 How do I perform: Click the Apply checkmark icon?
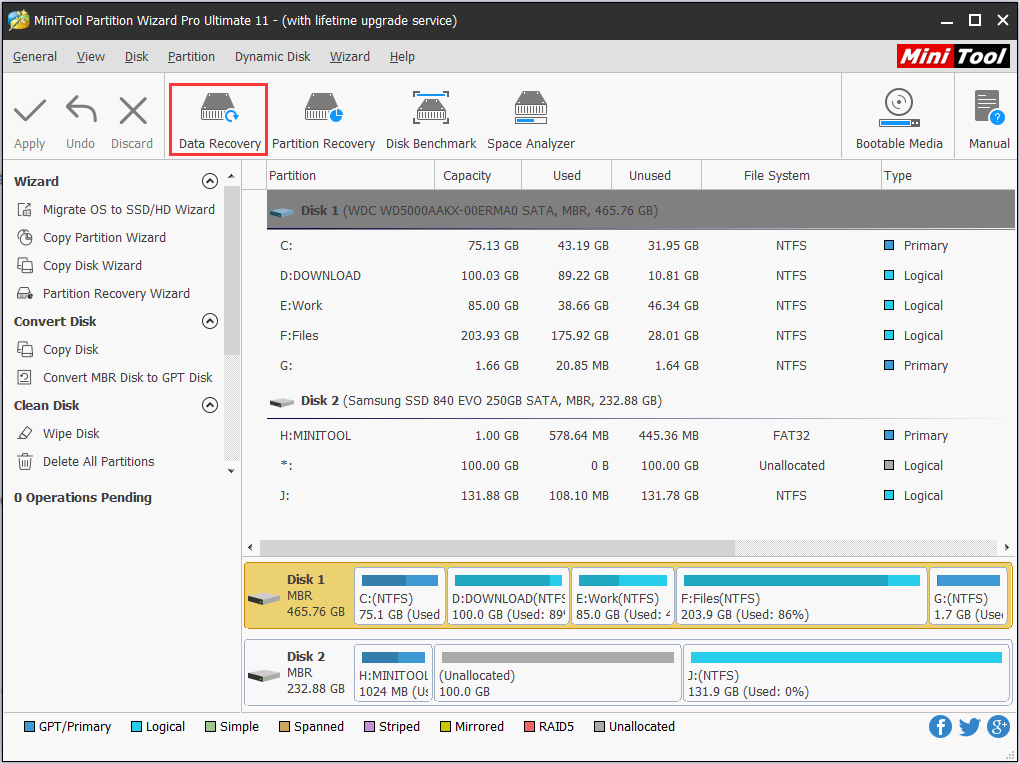[30, 111]
